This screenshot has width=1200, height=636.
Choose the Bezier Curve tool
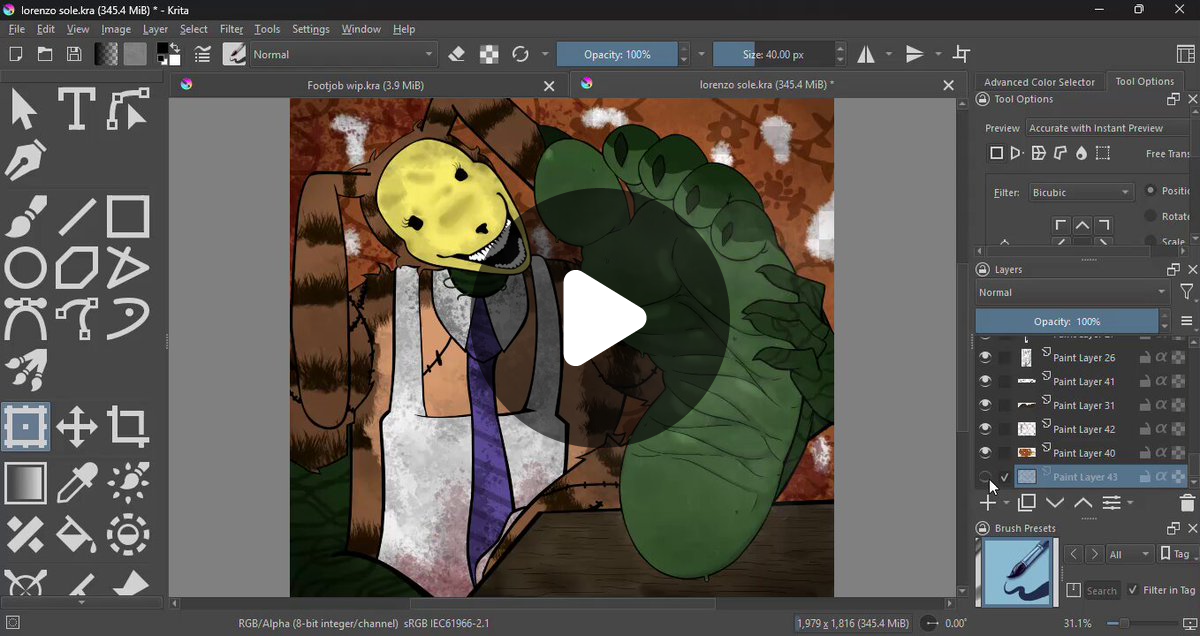pos(25,321)
